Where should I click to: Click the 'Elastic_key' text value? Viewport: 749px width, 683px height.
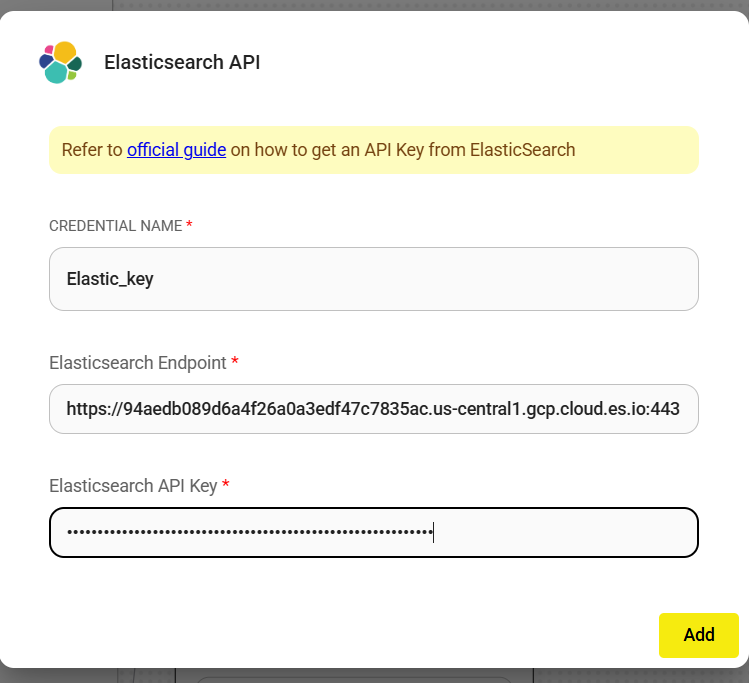110,279
